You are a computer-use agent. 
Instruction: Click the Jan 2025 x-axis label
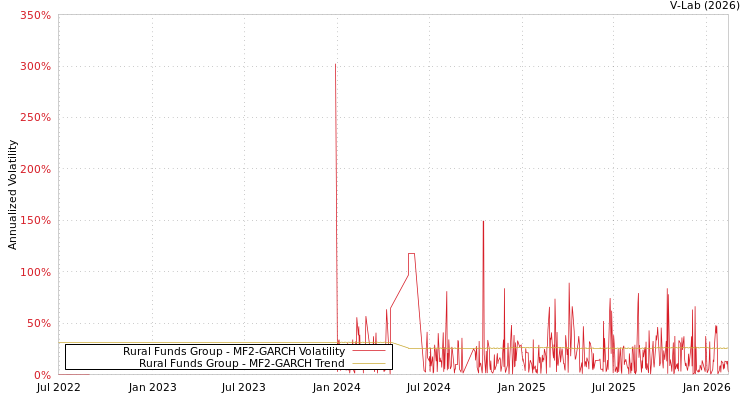click(x=521, y=388)
